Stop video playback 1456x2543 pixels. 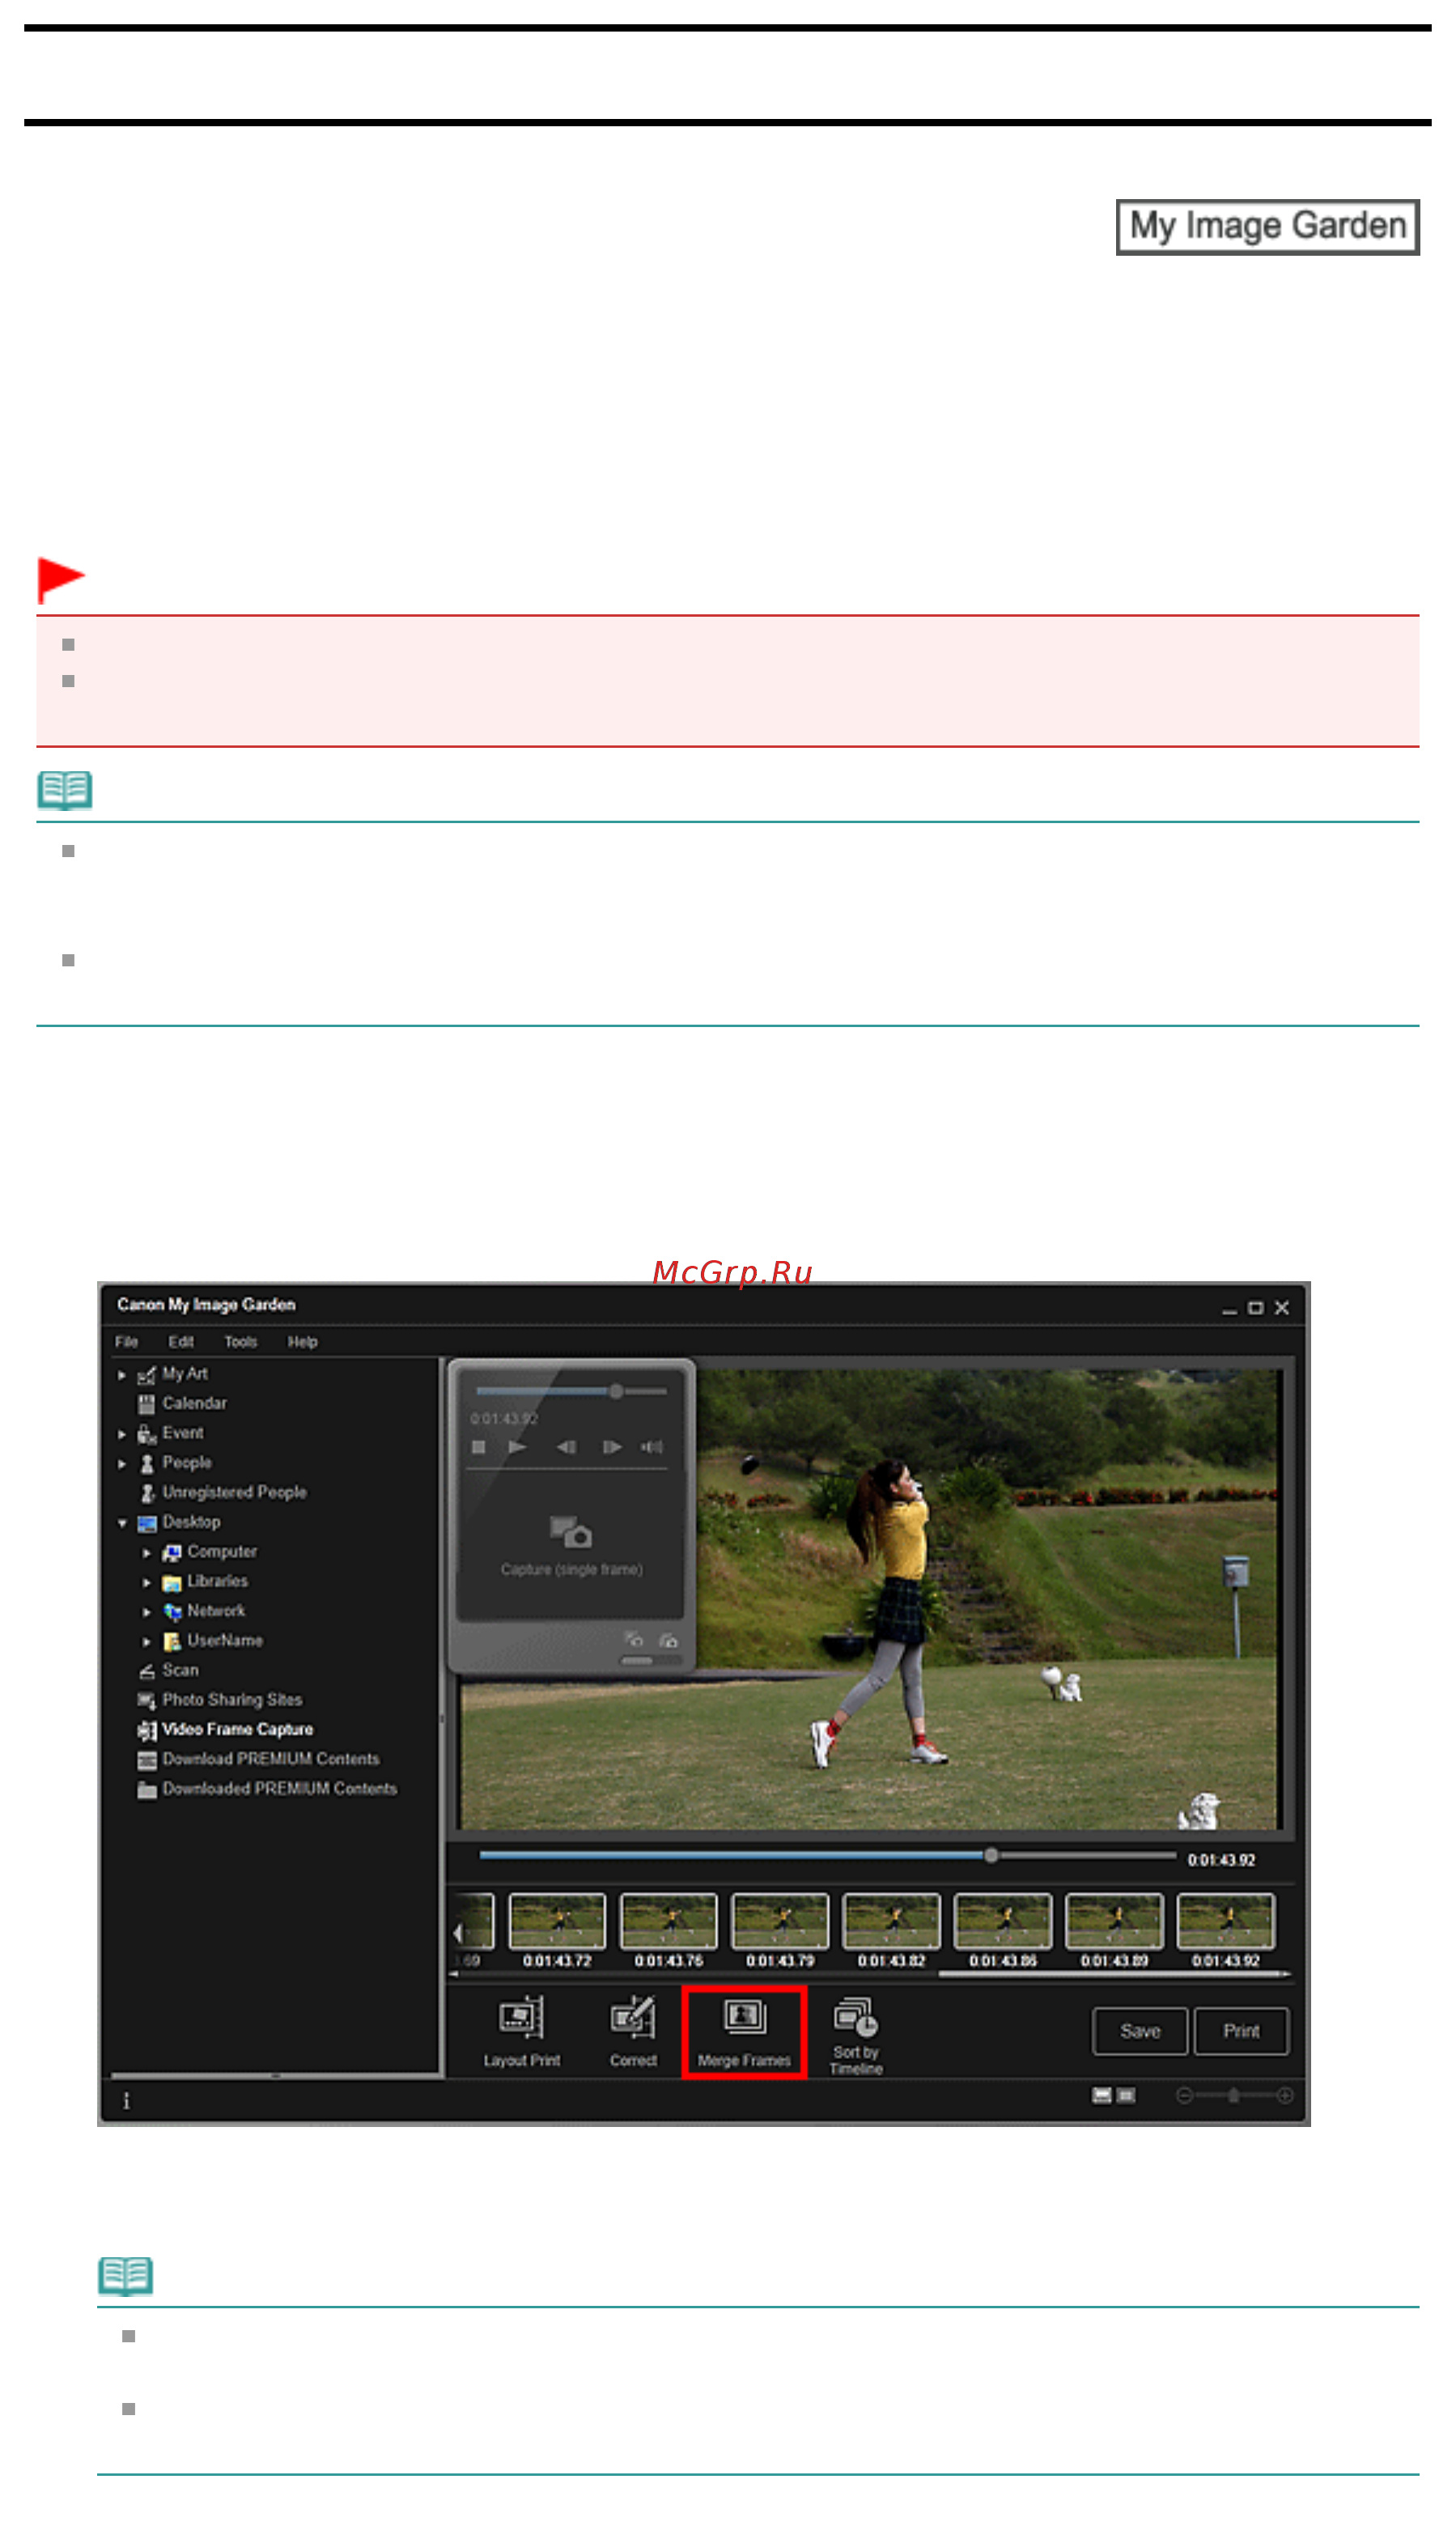tap(478, 1447)
